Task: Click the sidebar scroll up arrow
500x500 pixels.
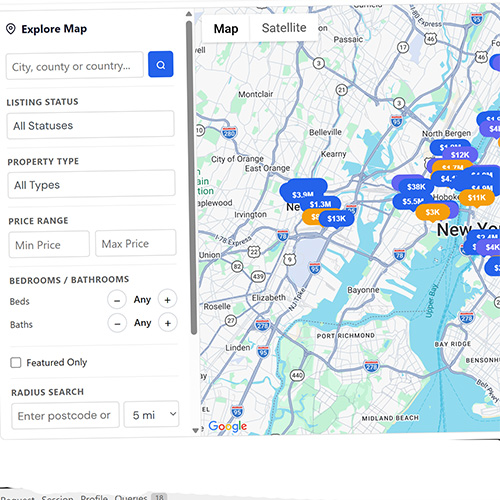Action: pyautogui.click(x=189, y=14)
